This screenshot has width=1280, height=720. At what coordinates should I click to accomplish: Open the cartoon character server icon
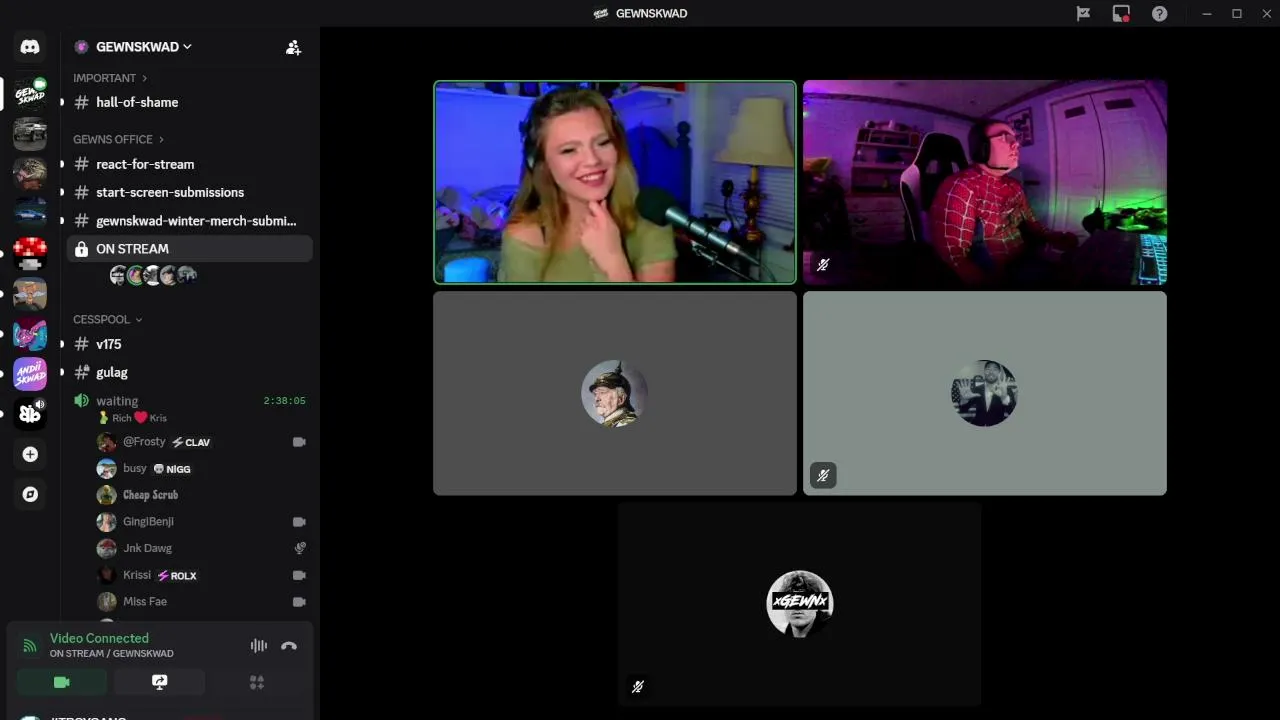pyautogui.click(x=30, y=294)
